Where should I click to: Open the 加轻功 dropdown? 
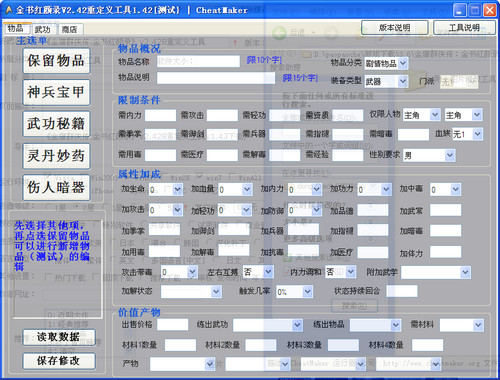pos(235,210)
